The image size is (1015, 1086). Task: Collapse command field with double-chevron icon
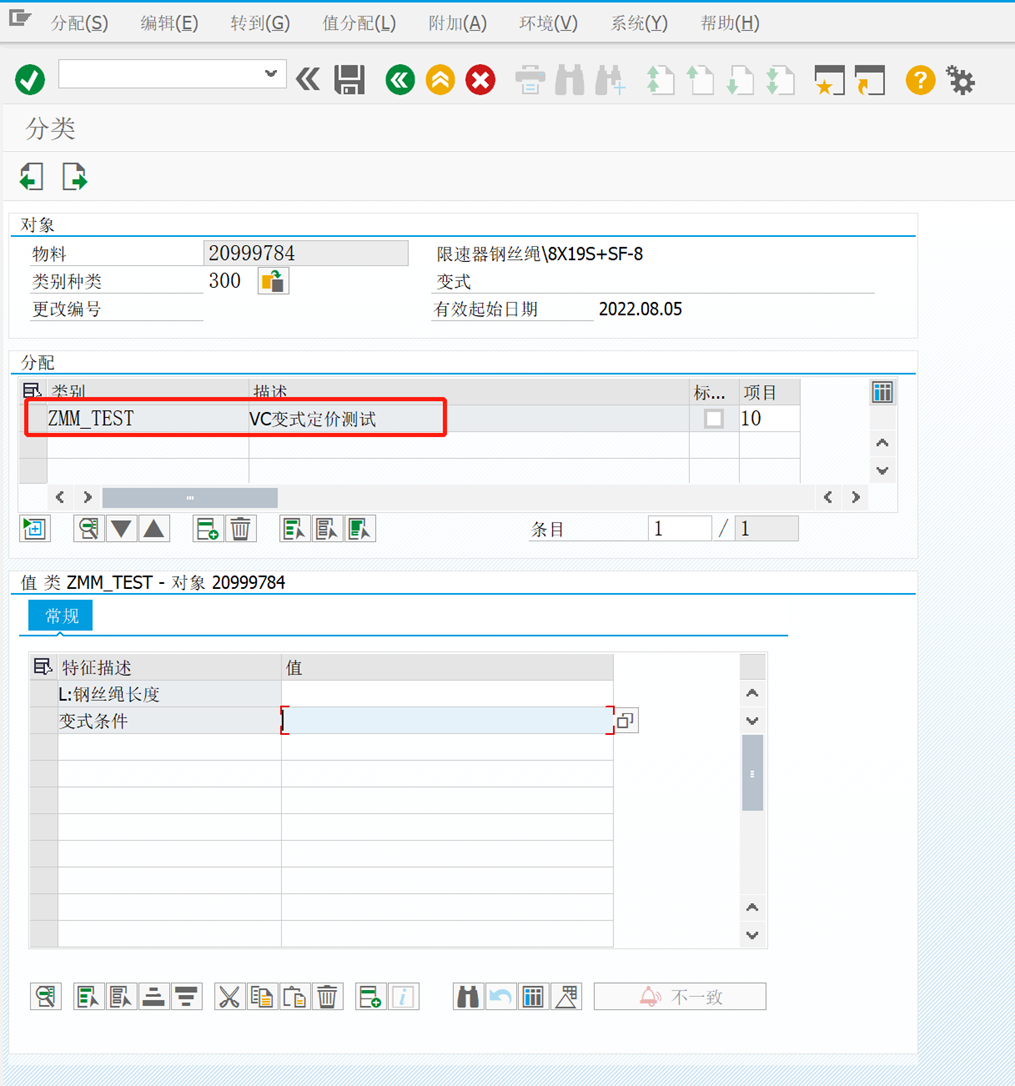point(308,80)
